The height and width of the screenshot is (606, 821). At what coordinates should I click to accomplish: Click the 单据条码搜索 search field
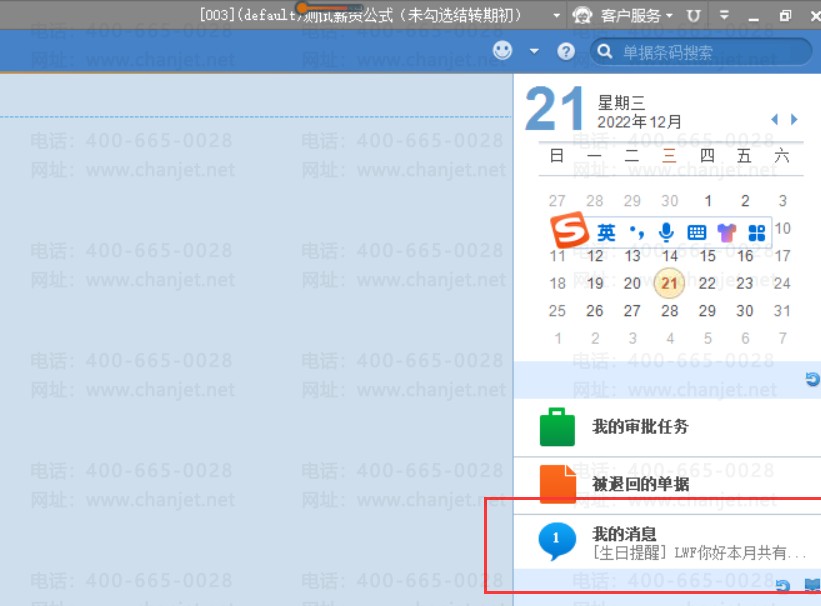710,52
